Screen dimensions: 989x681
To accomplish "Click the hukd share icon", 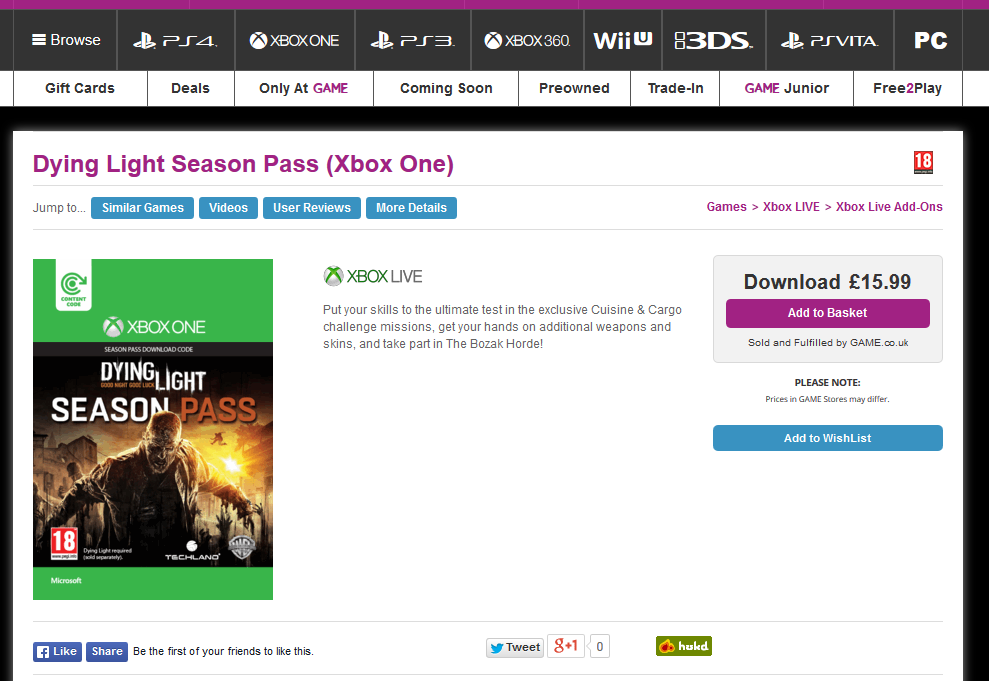I will click(684, 646).
